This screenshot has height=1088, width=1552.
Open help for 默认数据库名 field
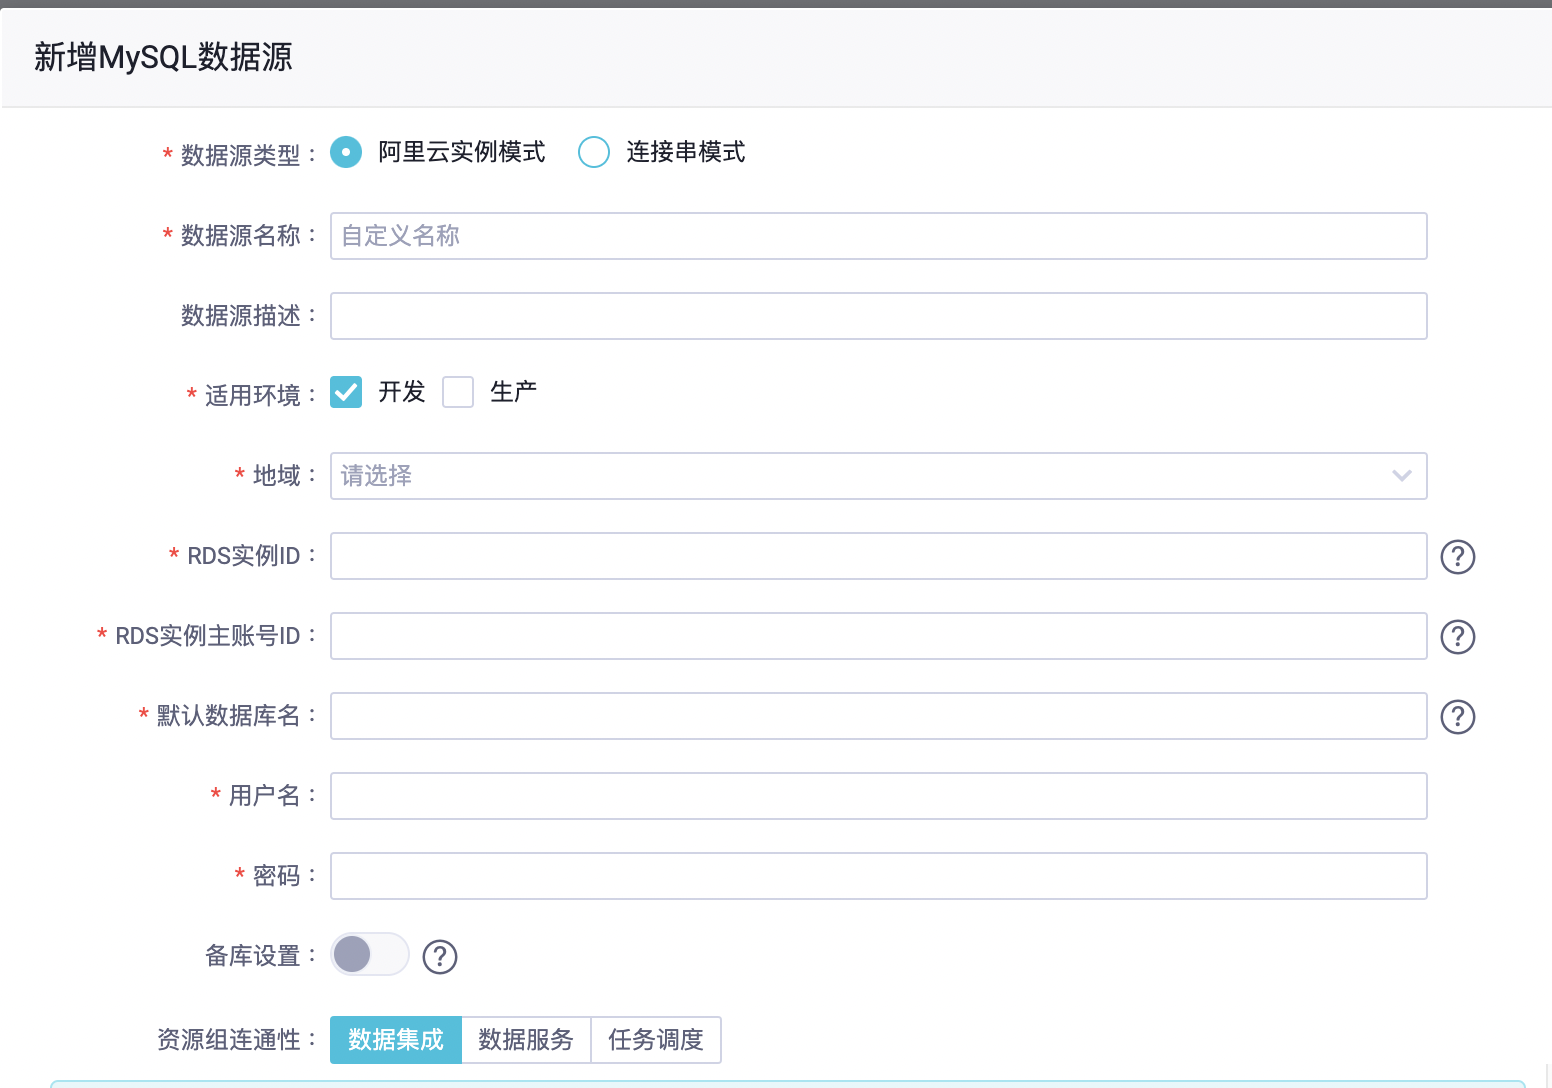1458,717
